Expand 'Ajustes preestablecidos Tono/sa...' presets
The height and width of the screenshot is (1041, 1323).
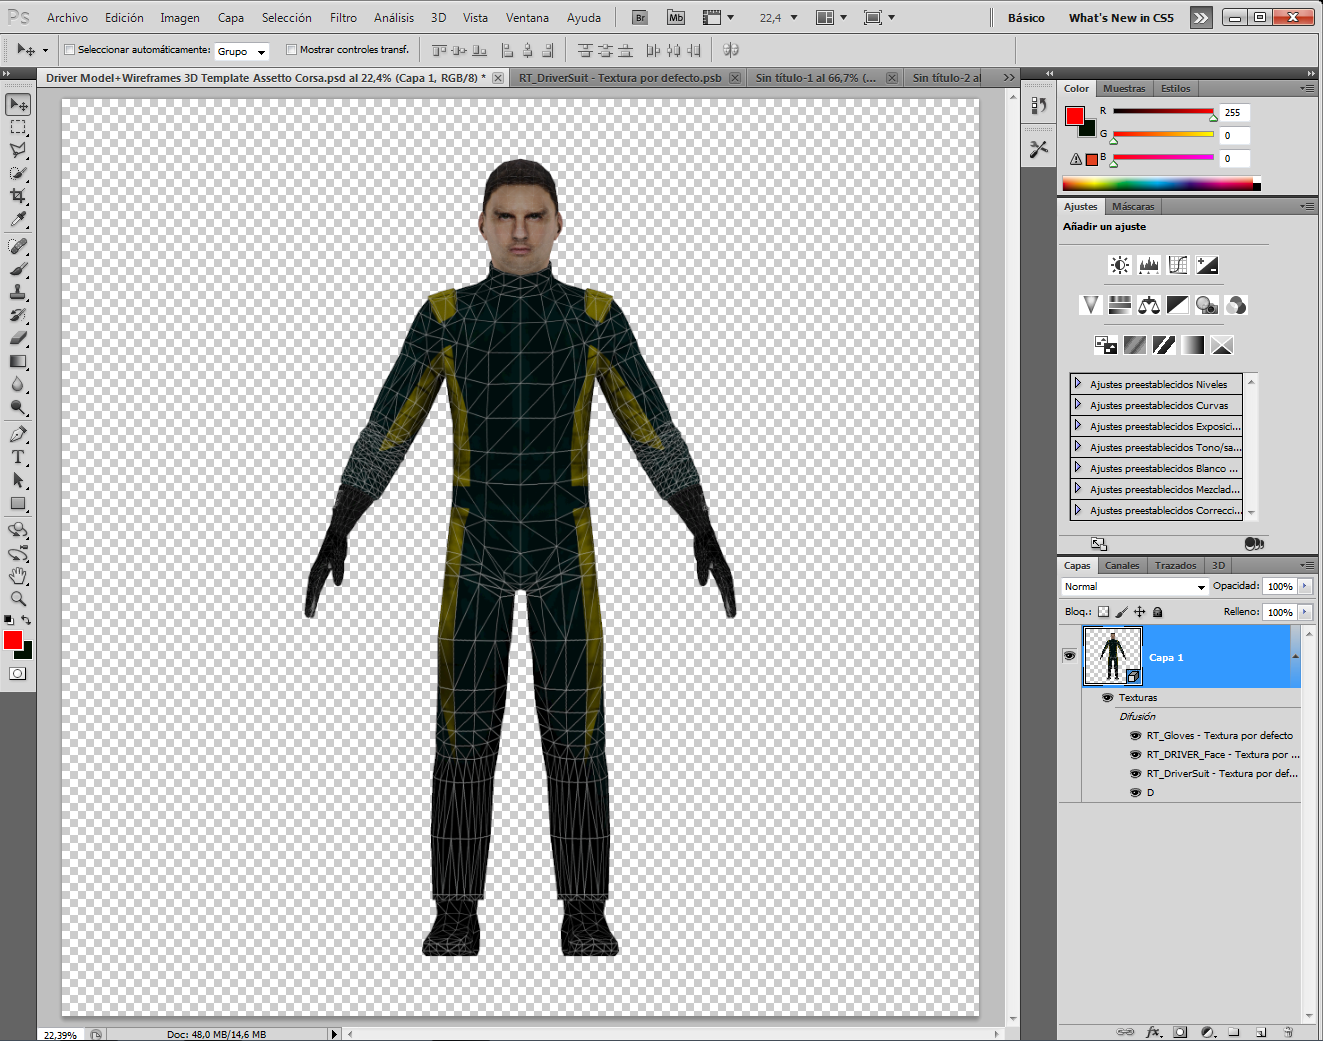pyautogui.click(x=1078, y=447)
